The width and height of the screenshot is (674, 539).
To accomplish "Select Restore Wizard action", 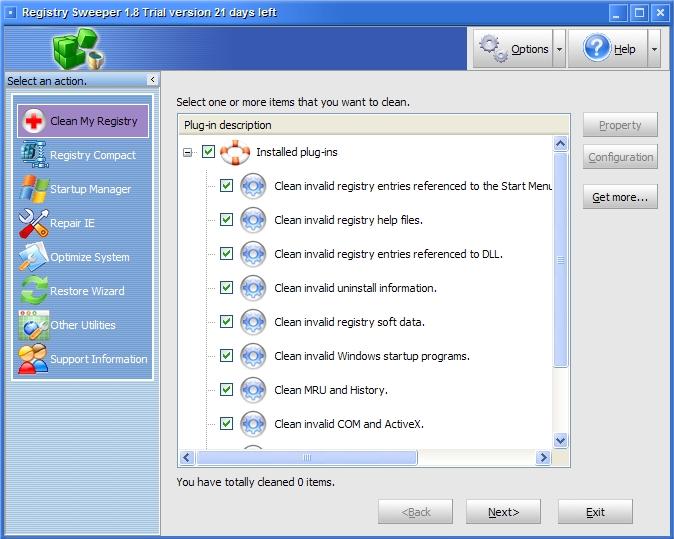I will click(x=83, y=291).
